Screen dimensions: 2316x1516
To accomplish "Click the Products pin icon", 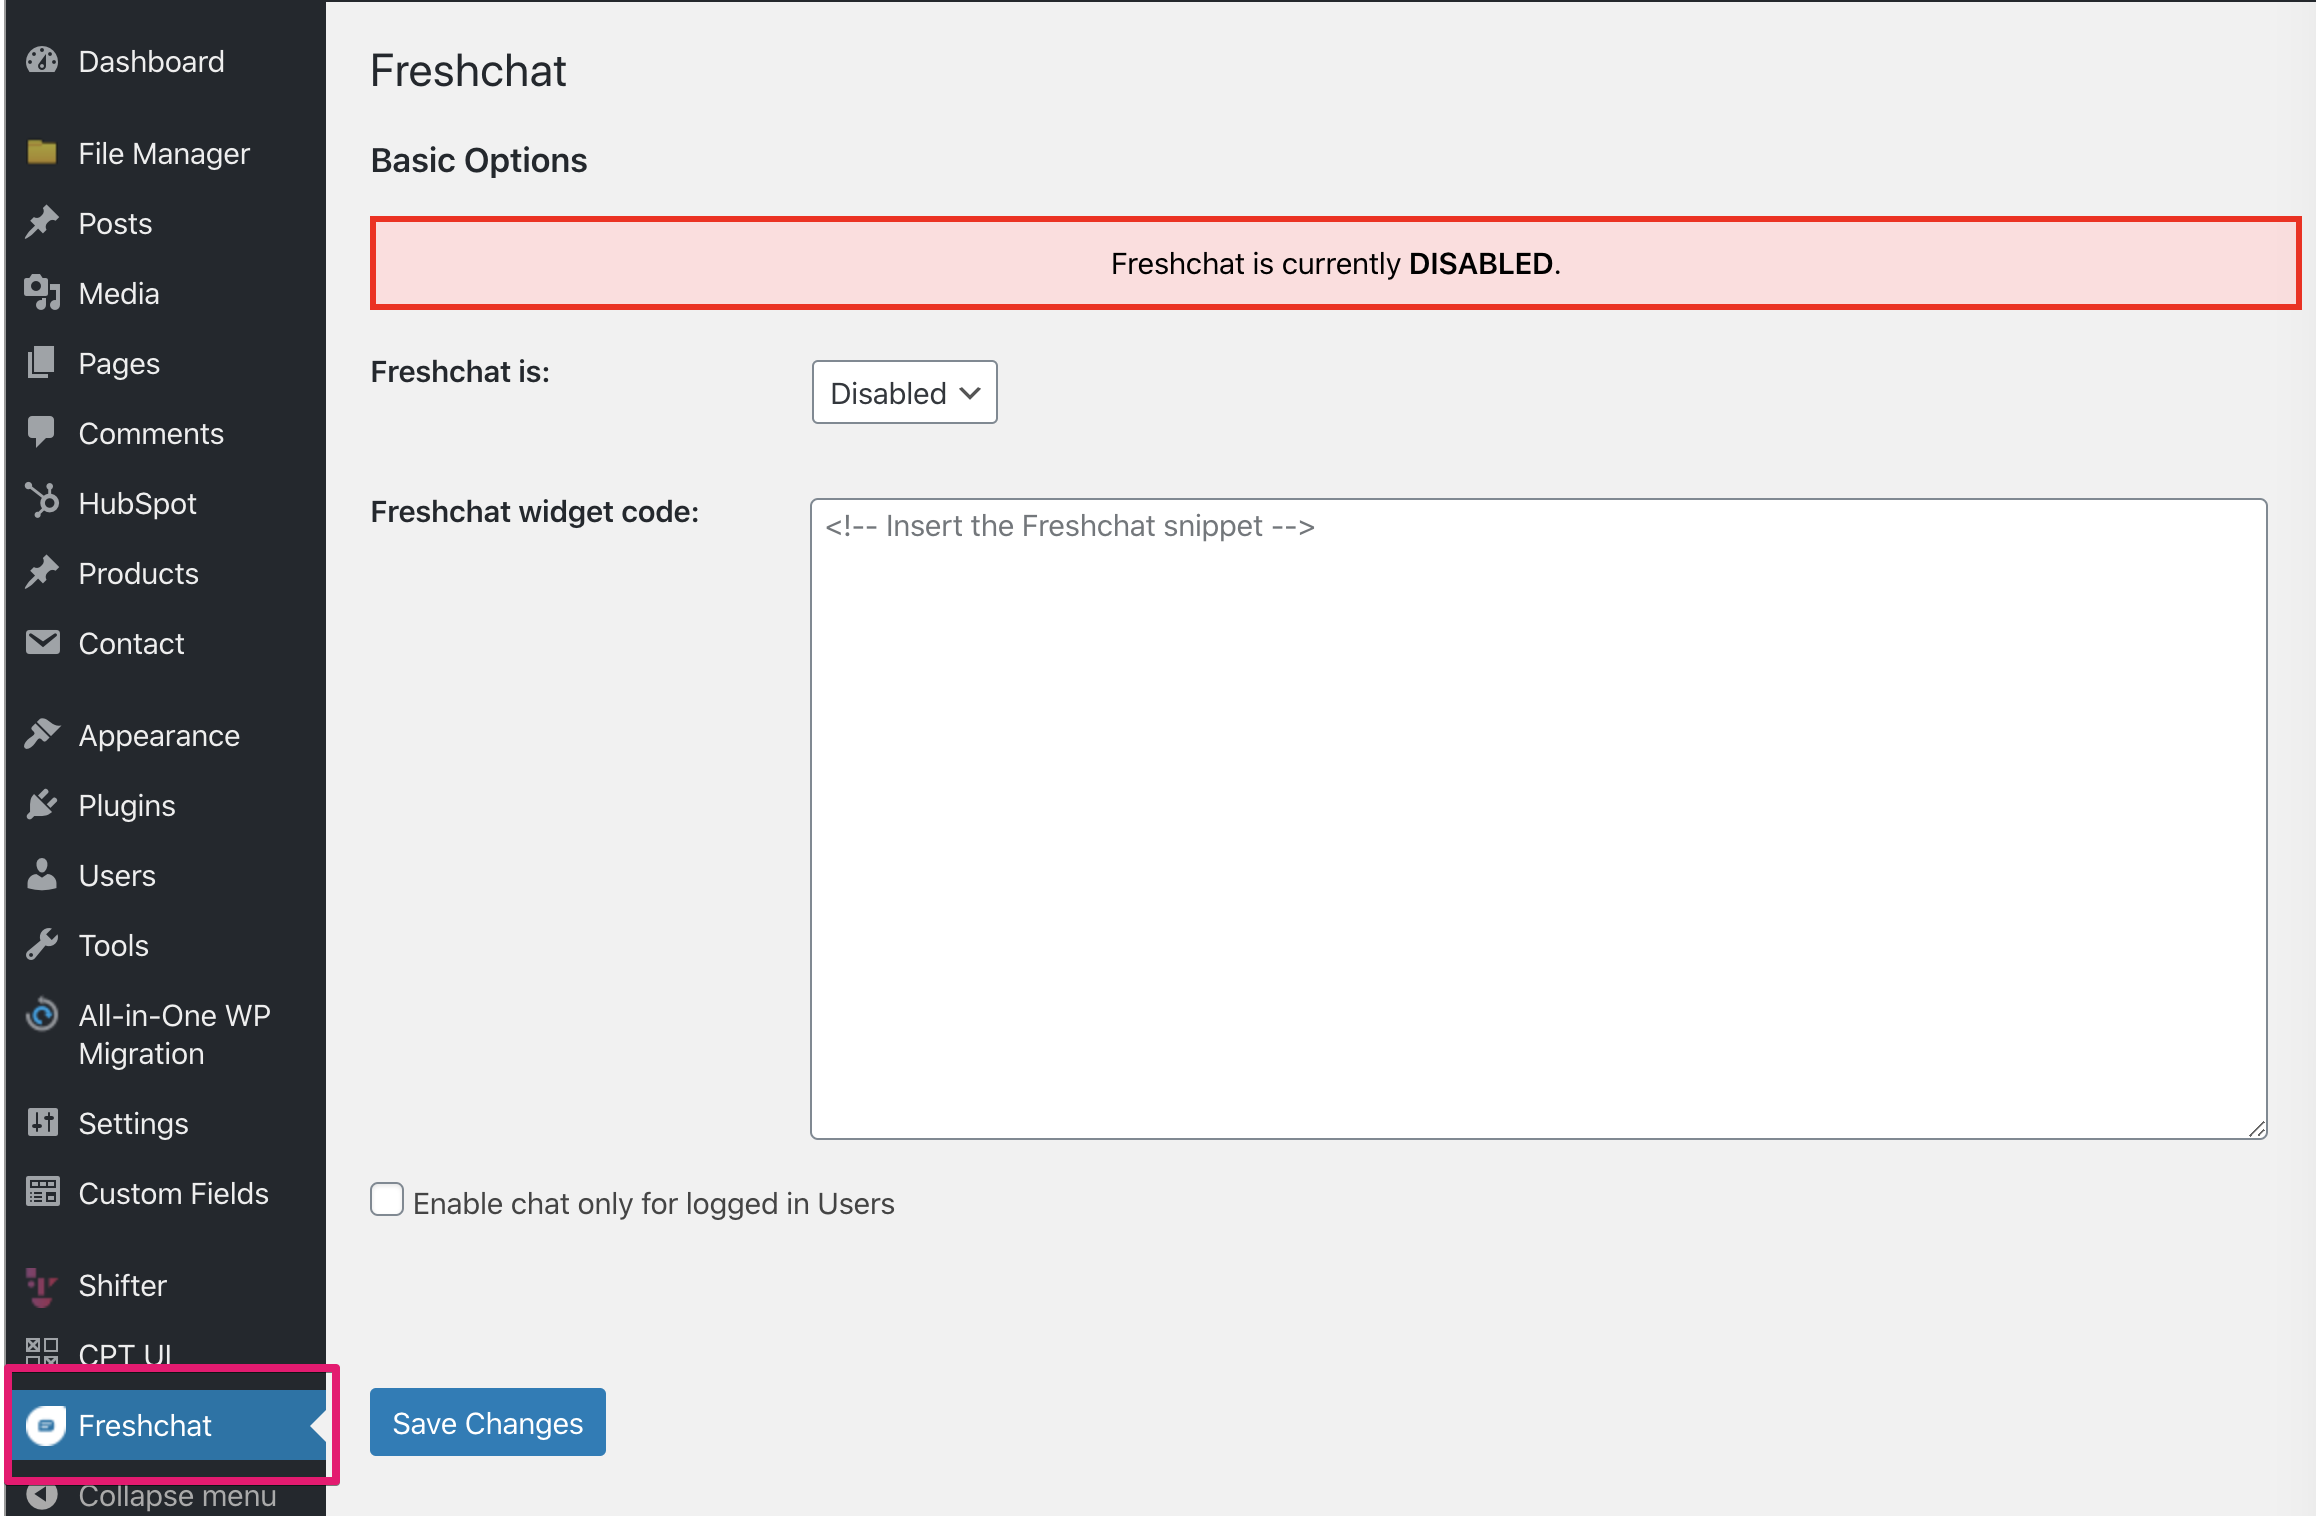I will pyautogui.click(x=42, y=572).
